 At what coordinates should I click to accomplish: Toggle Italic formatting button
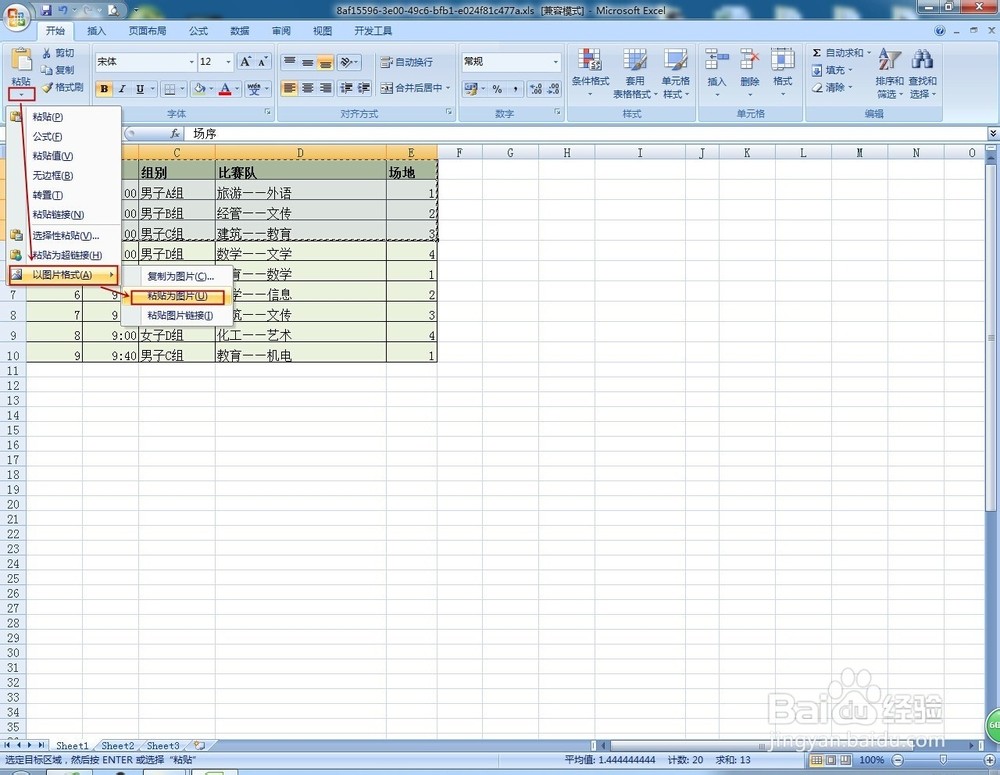point(122,89)
